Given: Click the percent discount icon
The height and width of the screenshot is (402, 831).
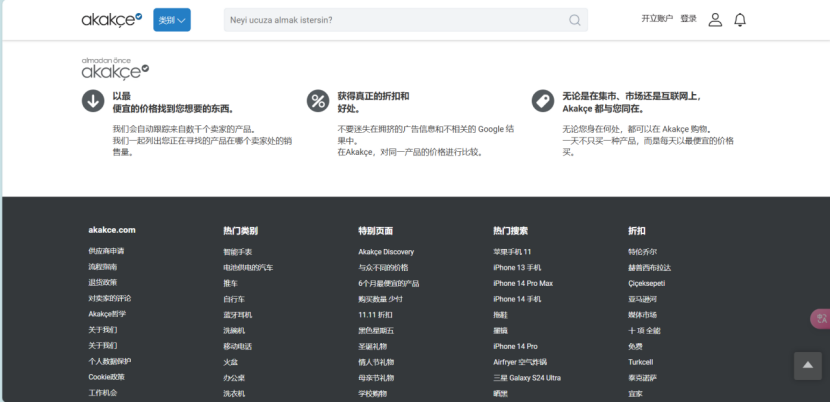Looking at the screenshot, I should point(318,101).
